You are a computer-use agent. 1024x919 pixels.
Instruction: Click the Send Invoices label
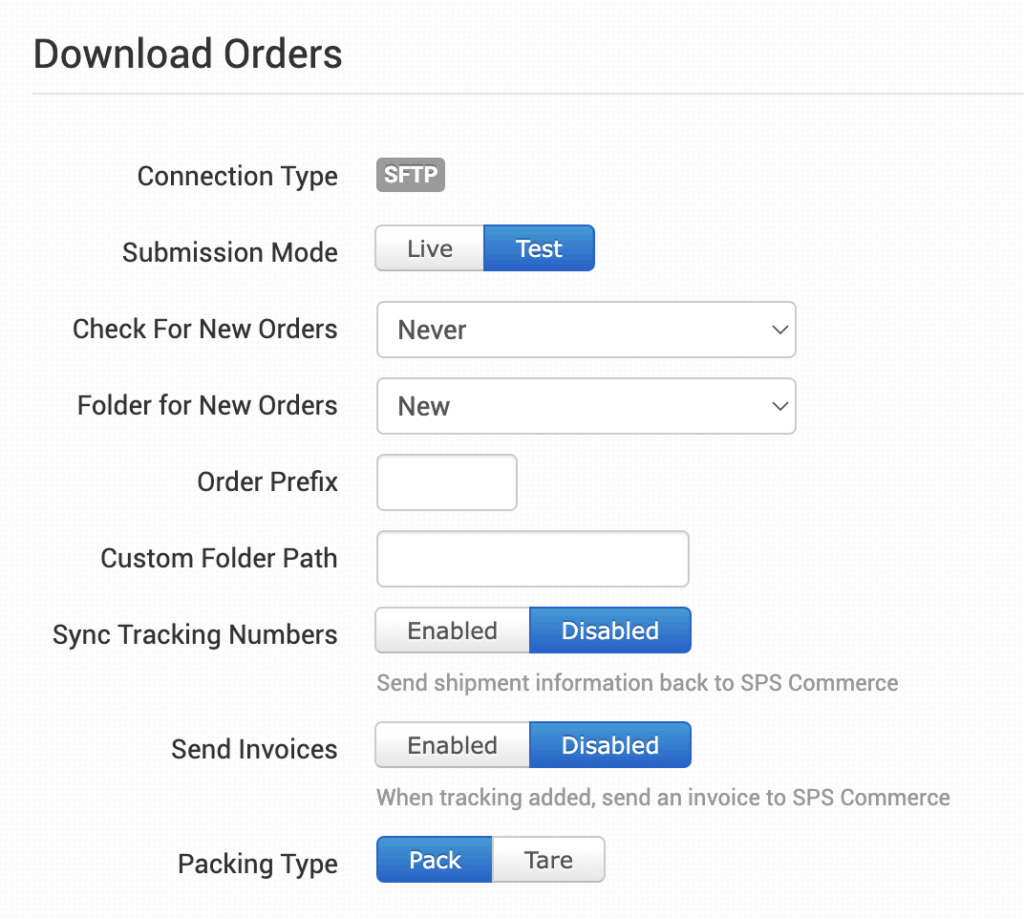coord(254,749)
